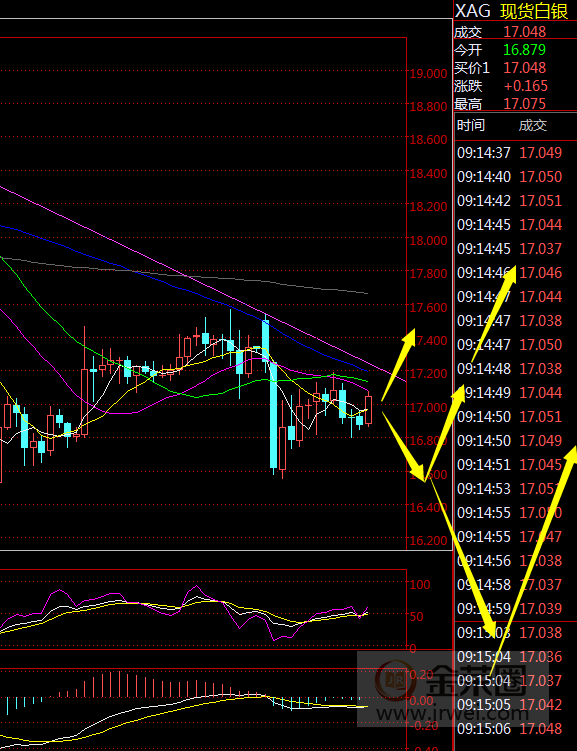Image resolution: width=577 pixels, height=751 pixels.
Task: Click the 今开 label
Action: pyautogui.click(x=468, y=50)
